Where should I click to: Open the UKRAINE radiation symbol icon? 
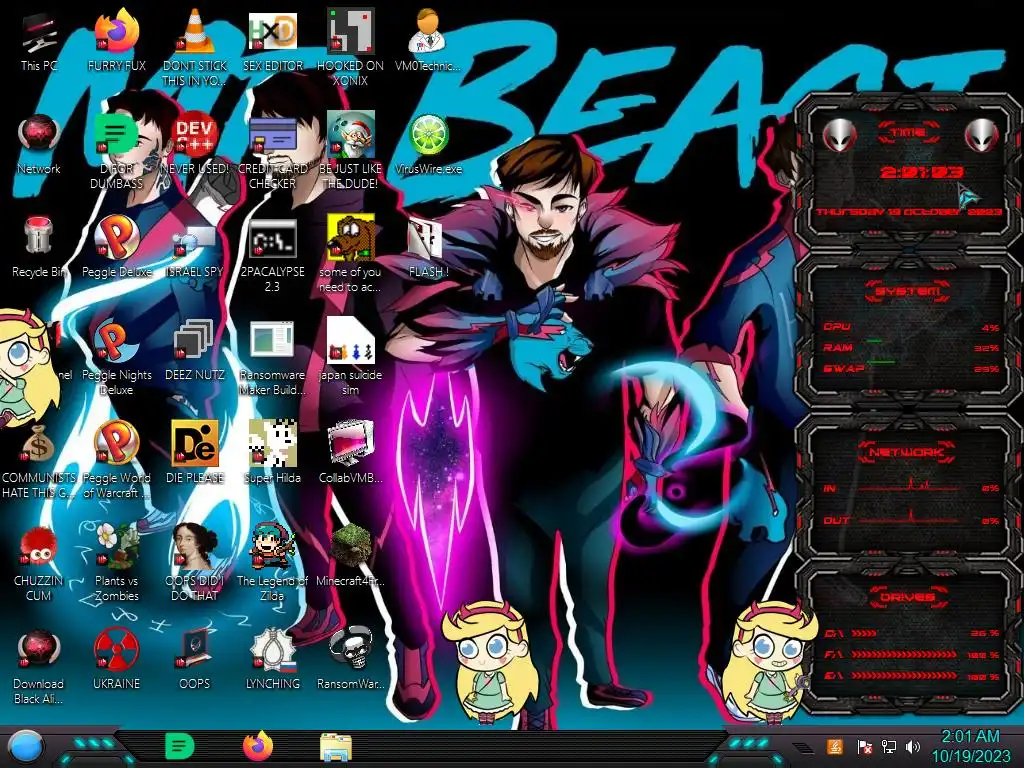tap(116, 660)
